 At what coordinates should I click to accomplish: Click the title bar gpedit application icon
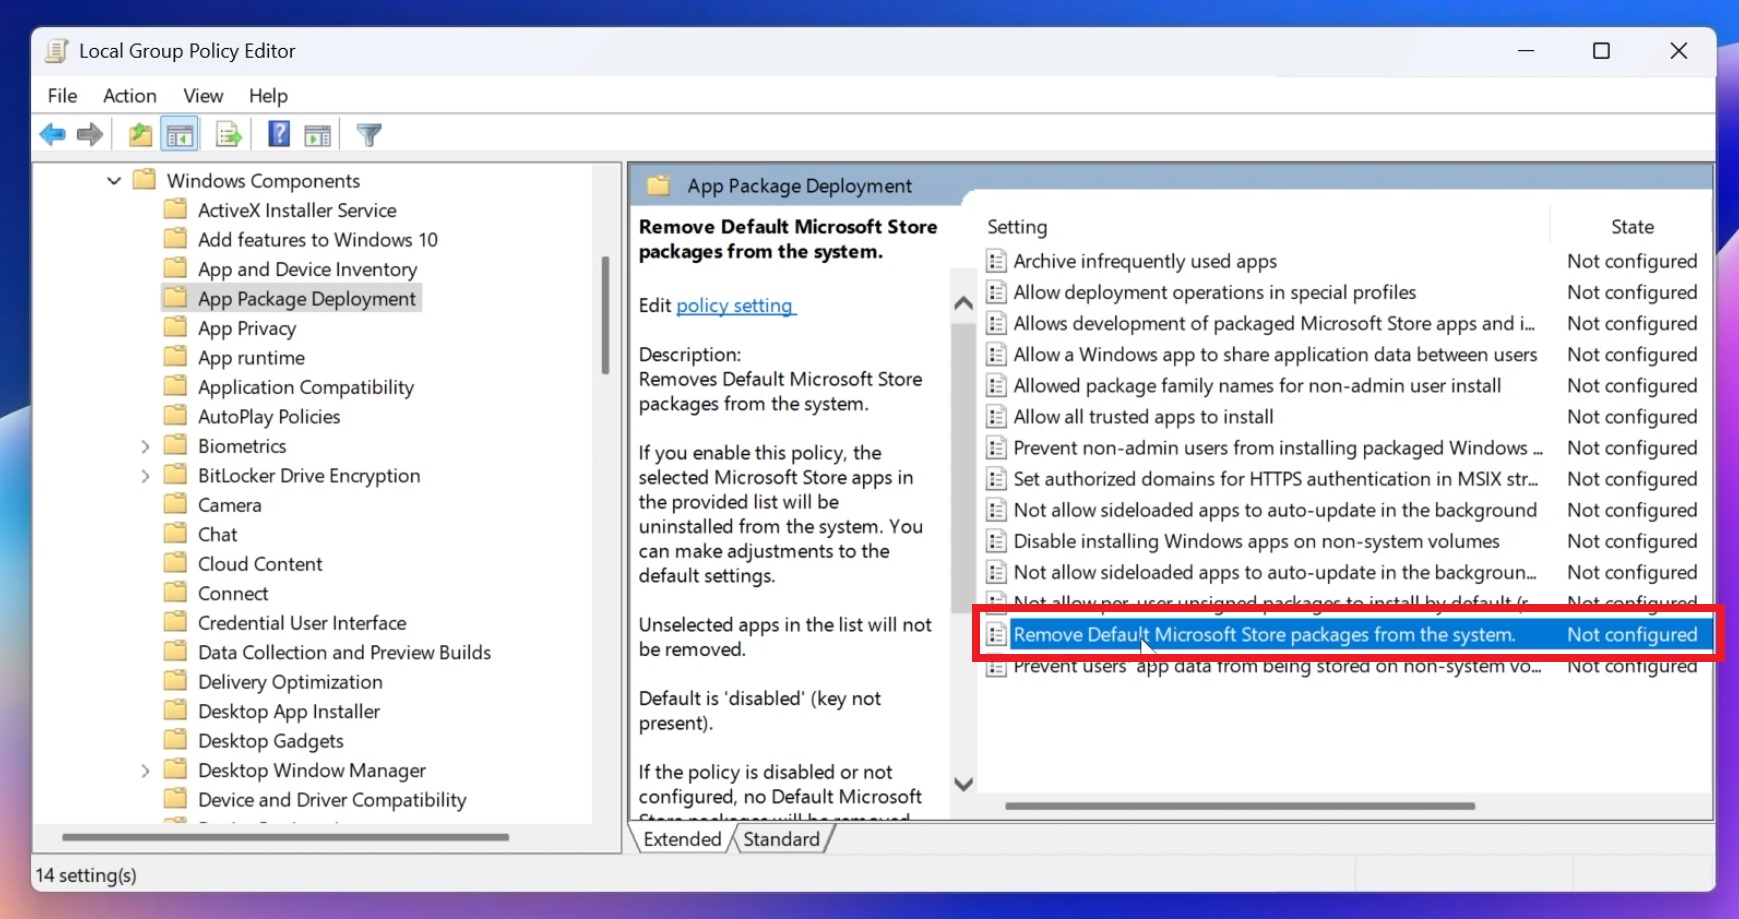(56, 50)
